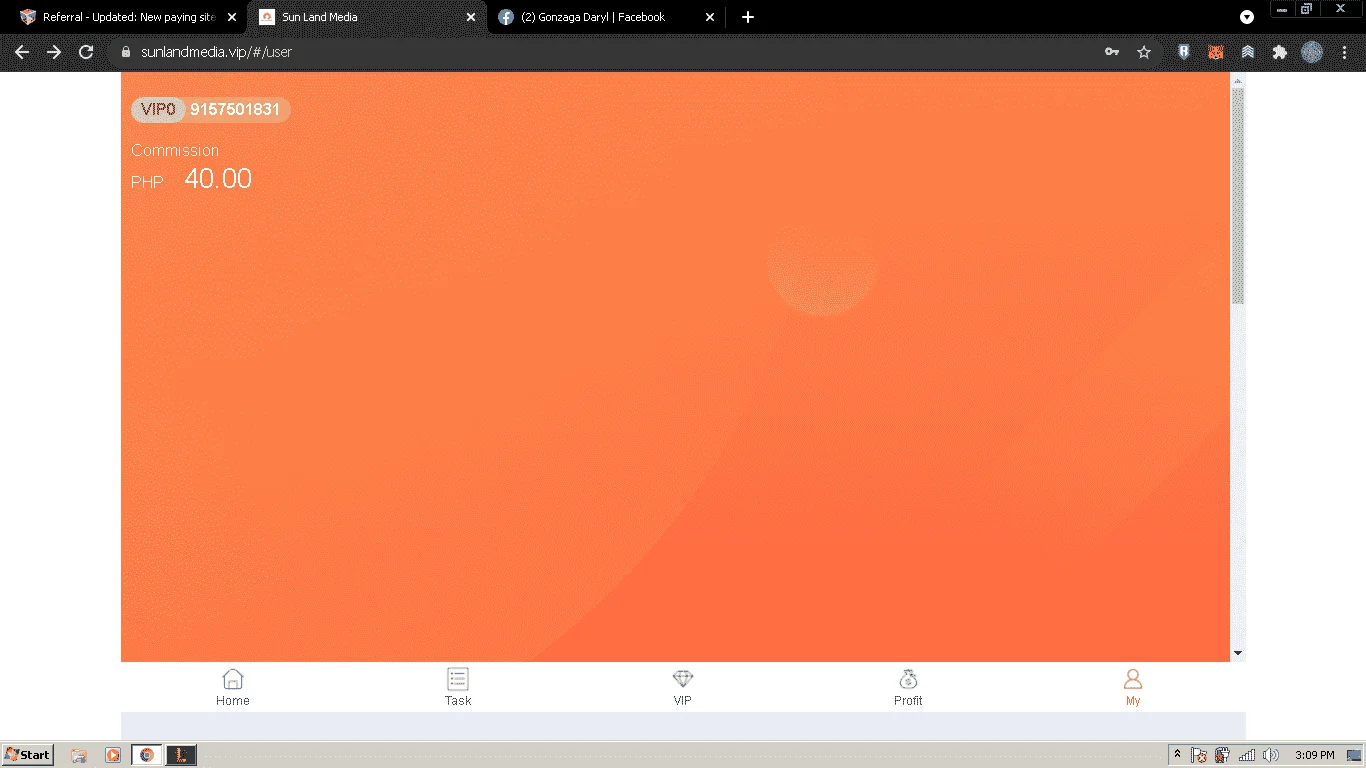1366x768 pixels.
Task: Bookmark this page with star icon
Action: point(1144,52)
